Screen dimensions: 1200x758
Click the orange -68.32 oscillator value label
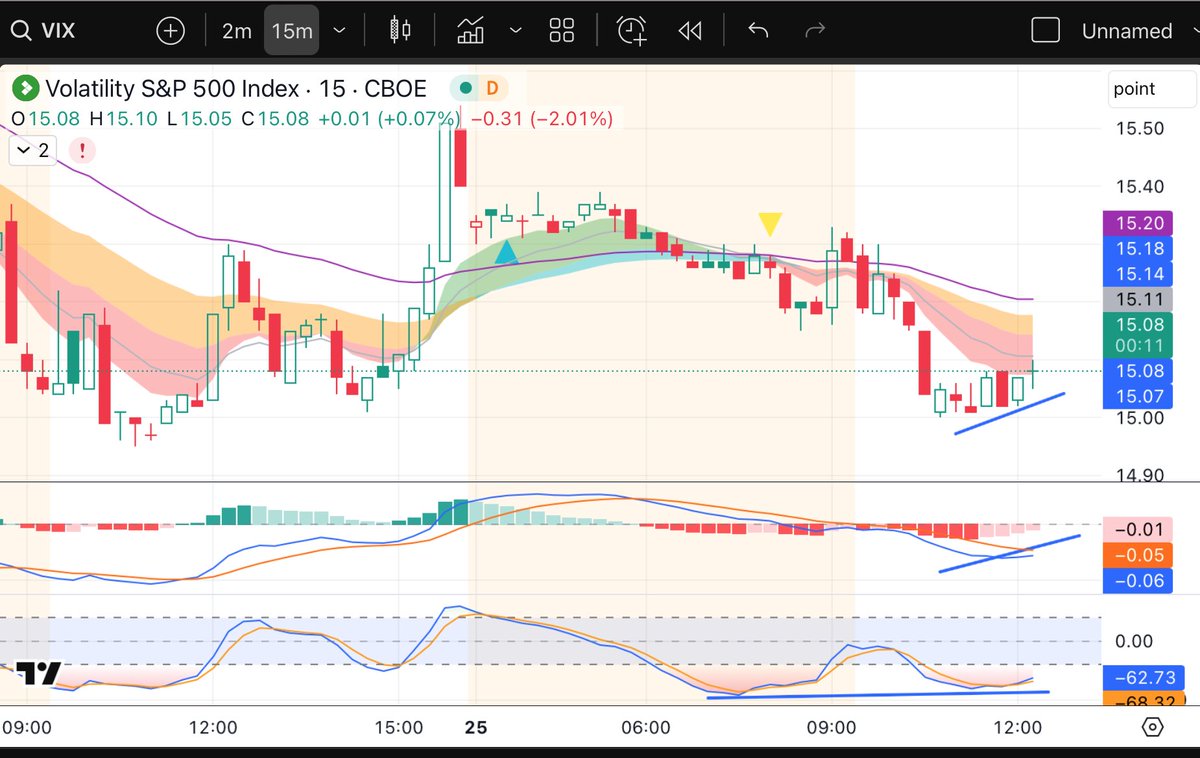(x=1142, y=699)
